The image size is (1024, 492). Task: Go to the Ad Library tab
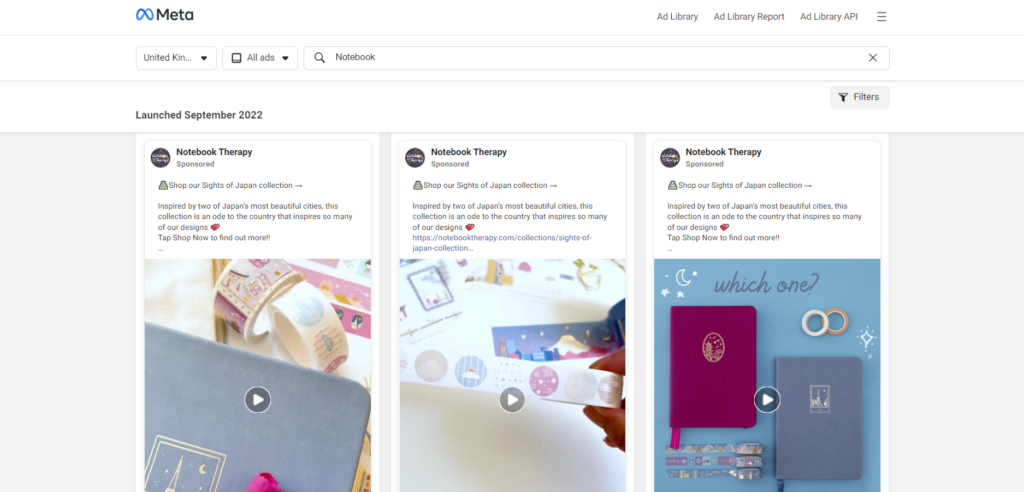(x=677, y=17)
